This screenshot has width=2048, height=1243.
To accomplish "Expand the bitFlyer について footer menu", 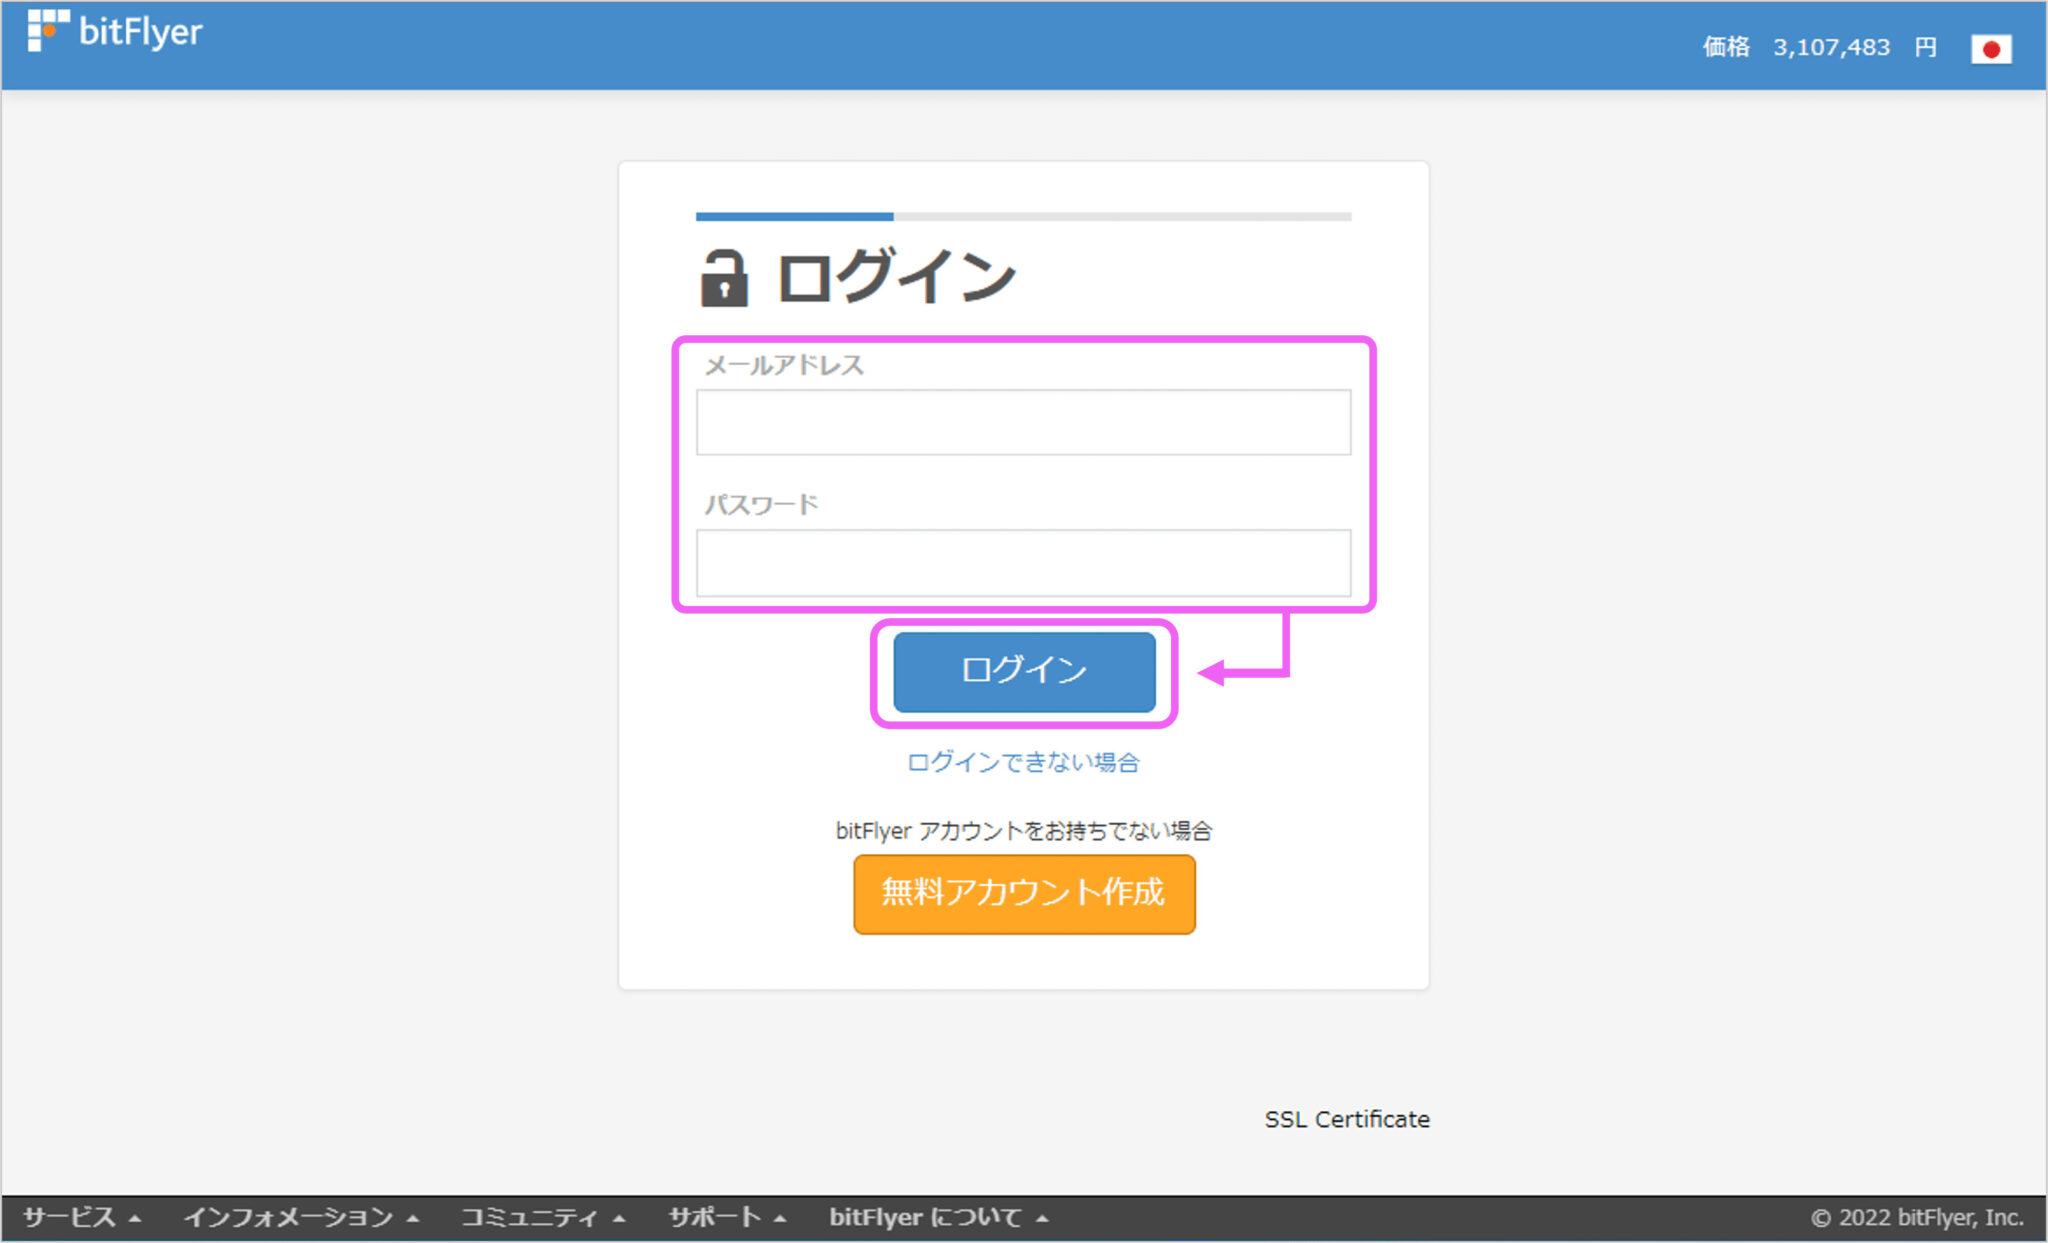I will [x=925, y=1218].
